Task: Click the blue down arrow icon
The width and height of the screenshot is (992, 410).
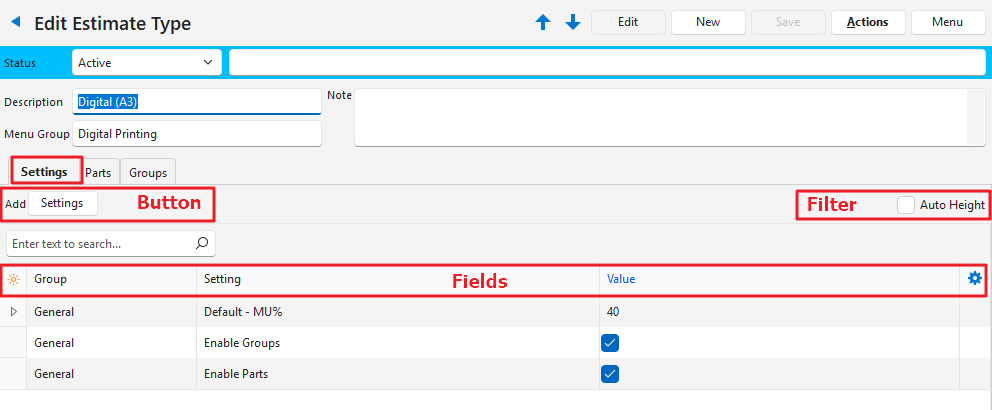Action: [x=573, y=22]
